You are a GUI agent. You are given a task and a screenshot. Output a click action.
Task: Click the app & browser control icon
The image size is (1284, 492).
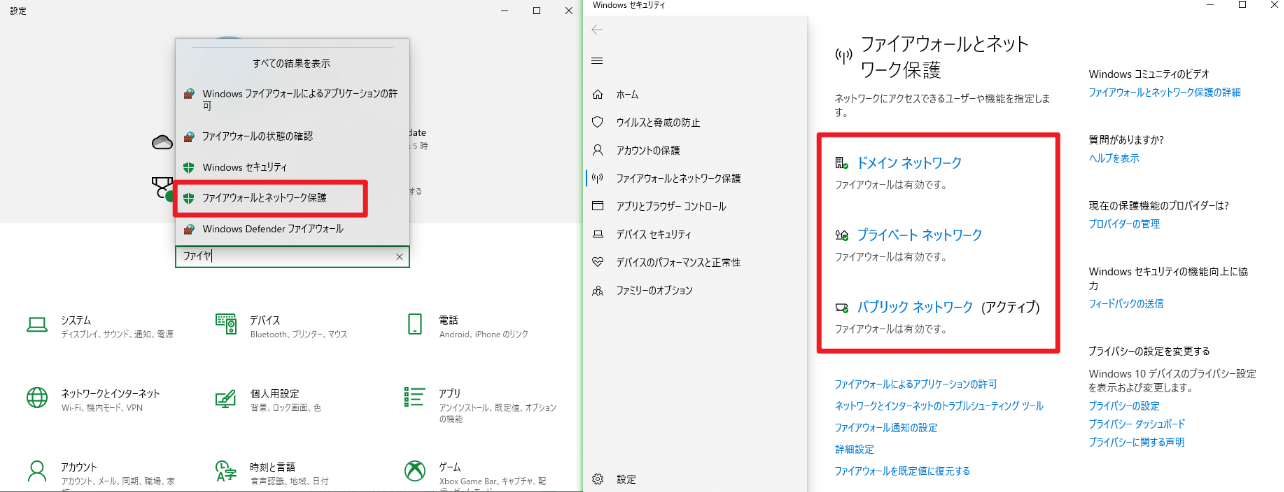click(598, 206)
